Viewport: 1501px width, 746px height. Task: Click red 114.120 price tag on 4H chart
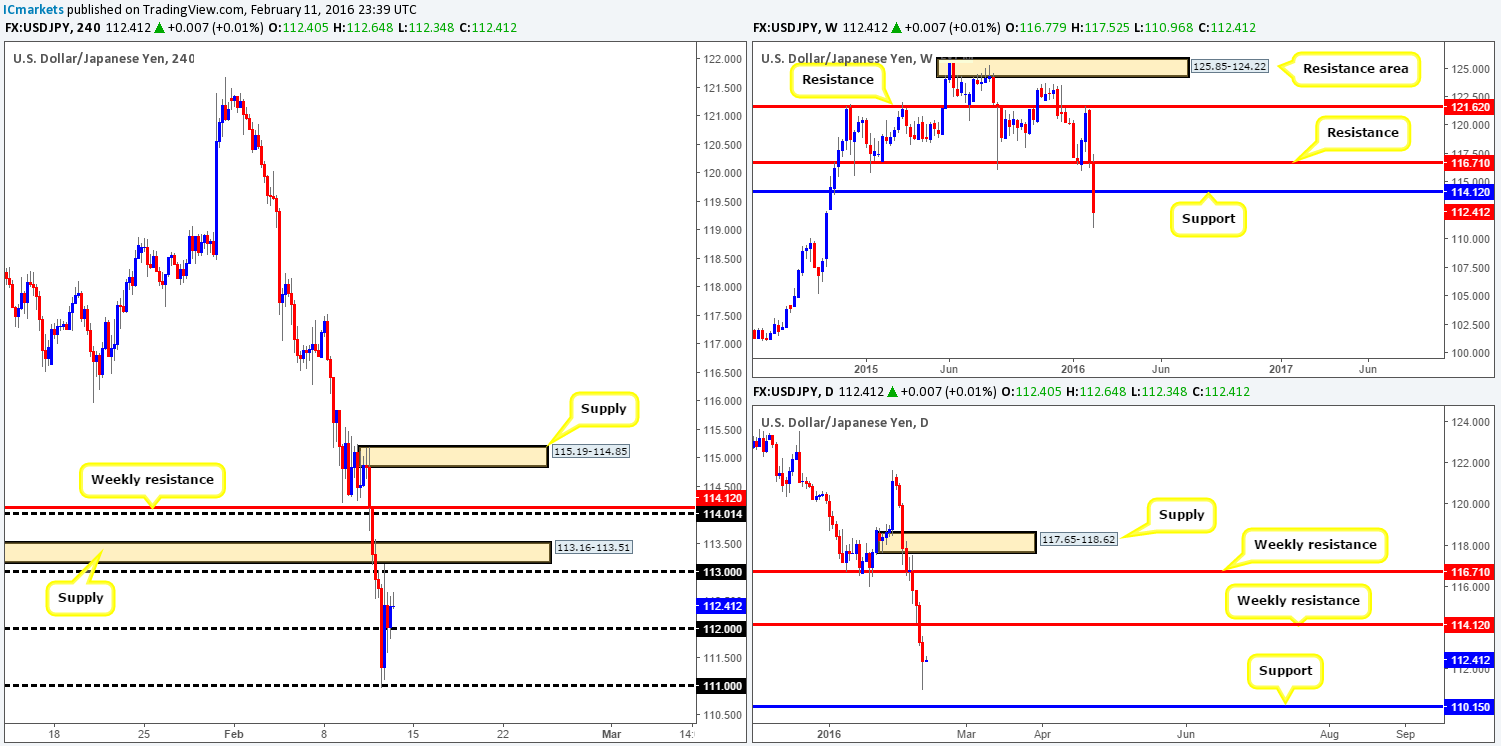click(x=720, y=497)
